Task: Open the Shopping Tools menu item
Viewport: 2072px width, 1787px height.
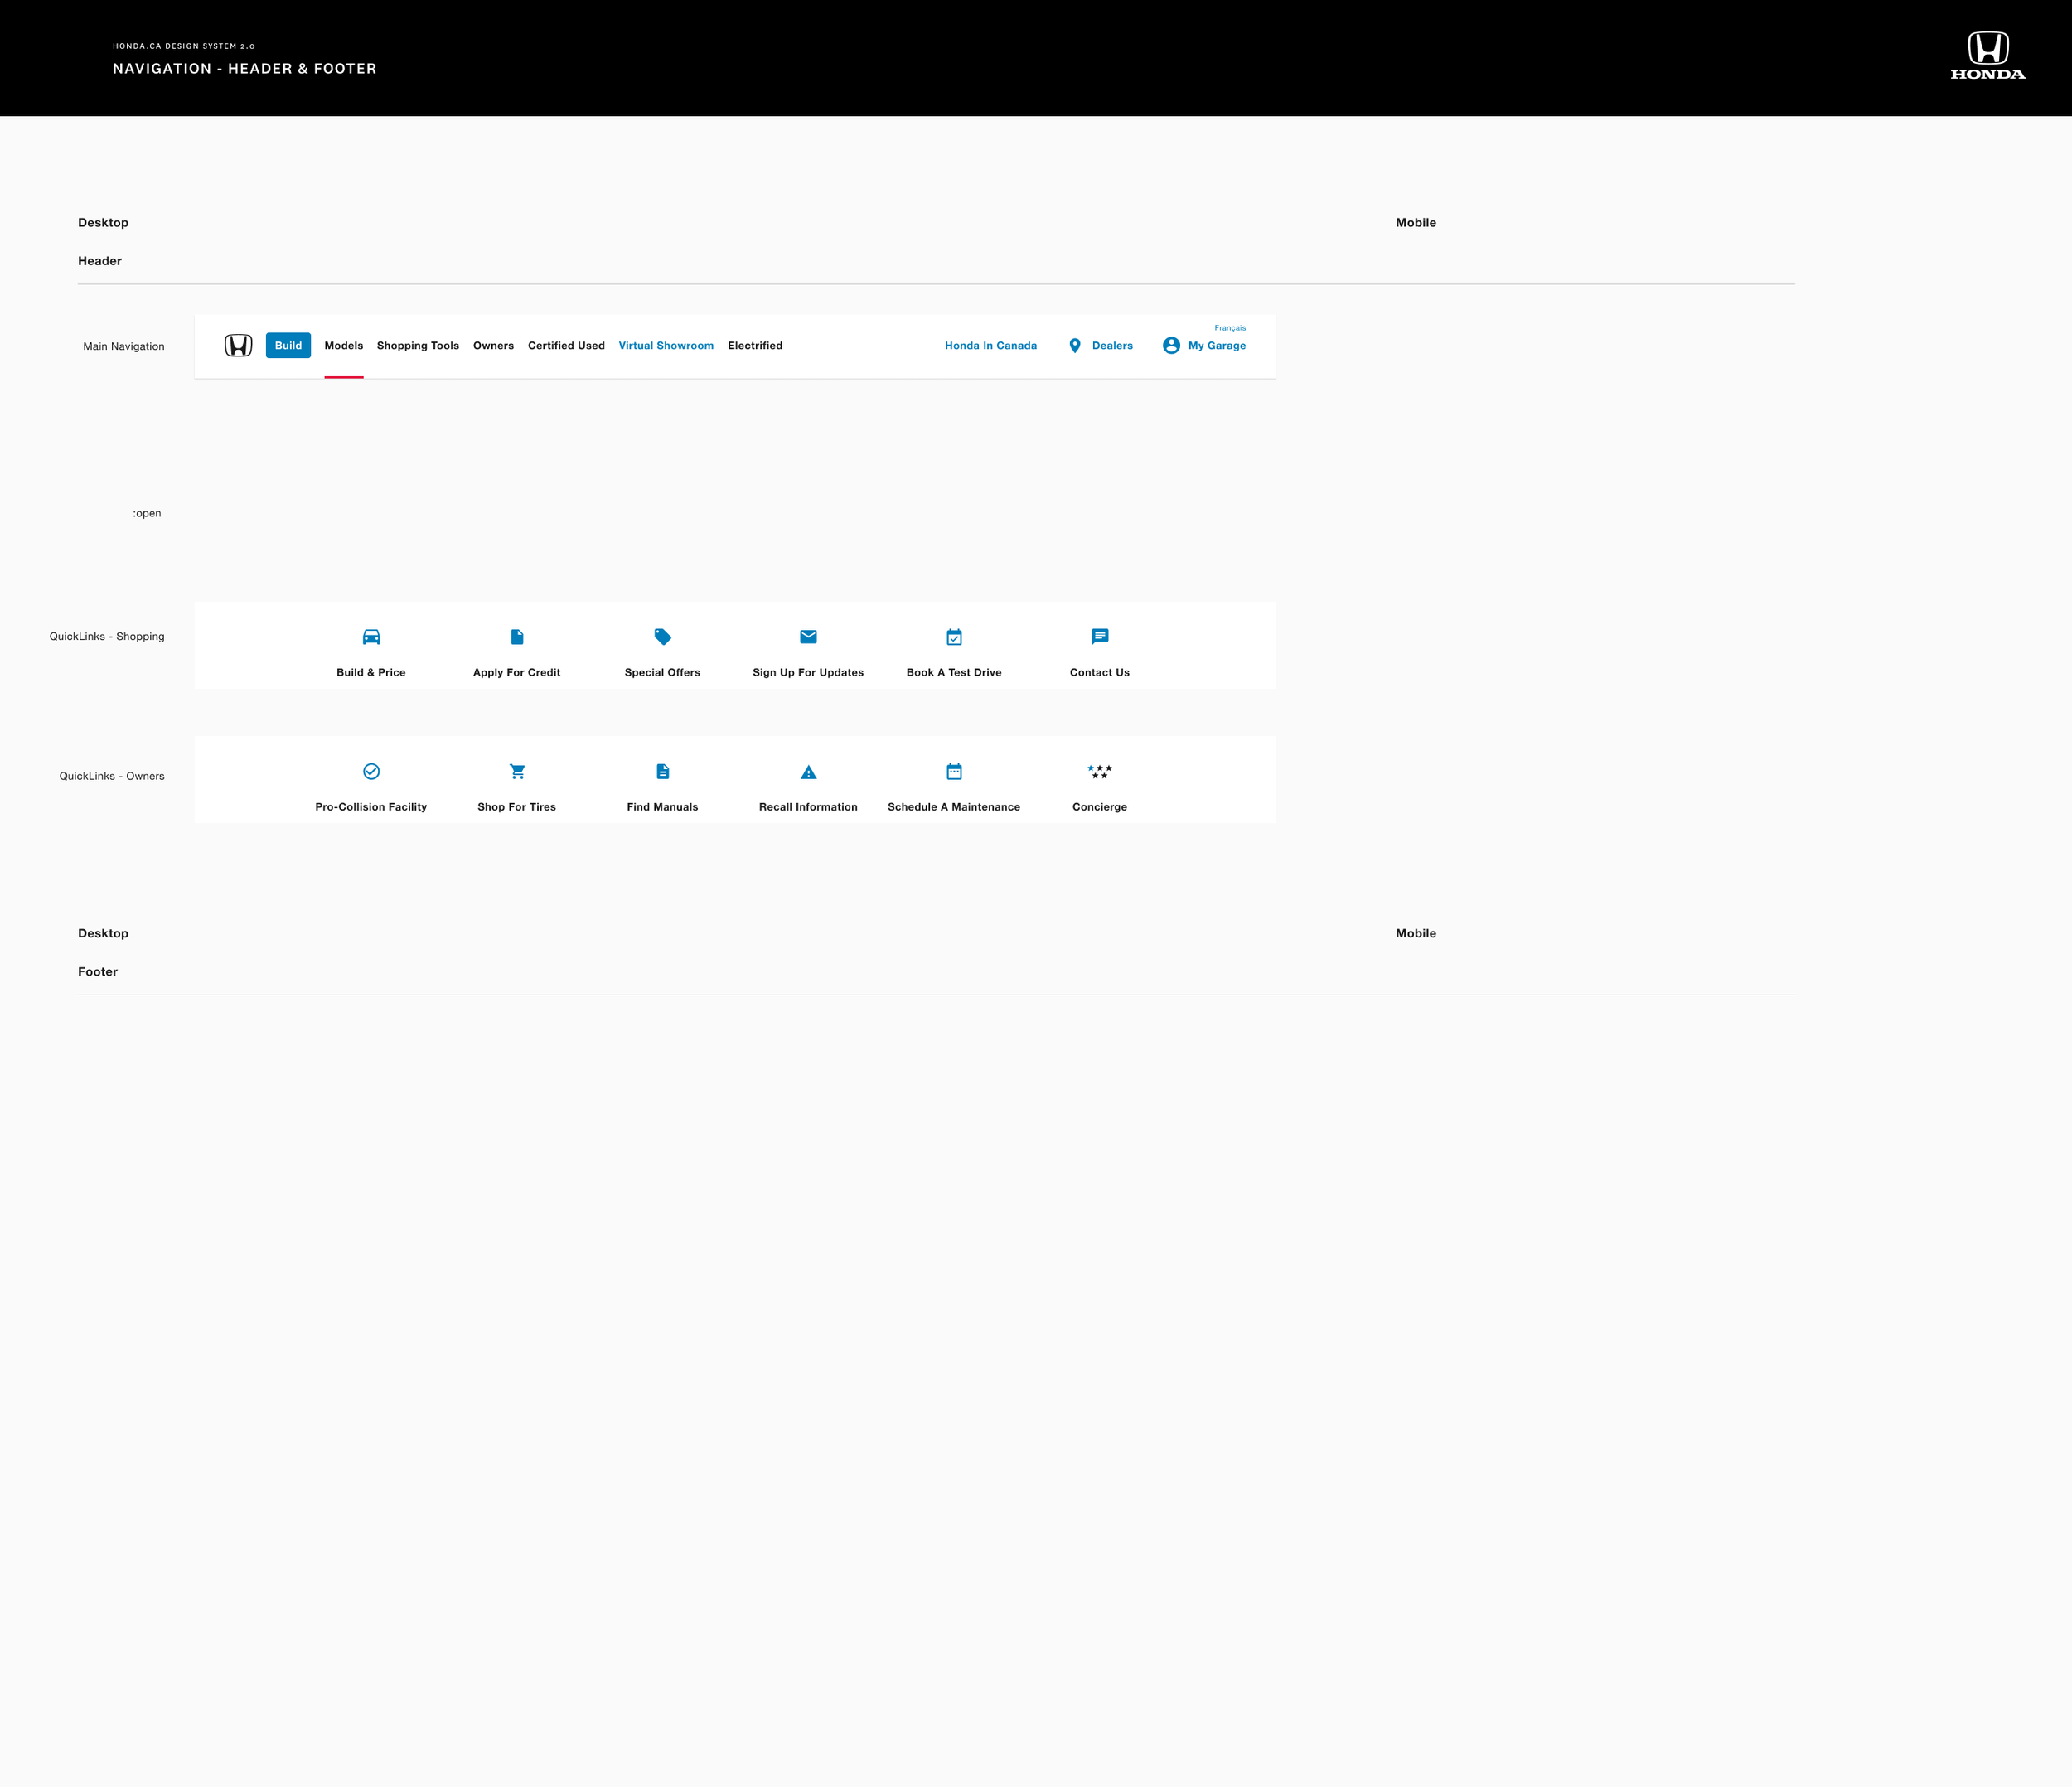Action: point(418,346)
